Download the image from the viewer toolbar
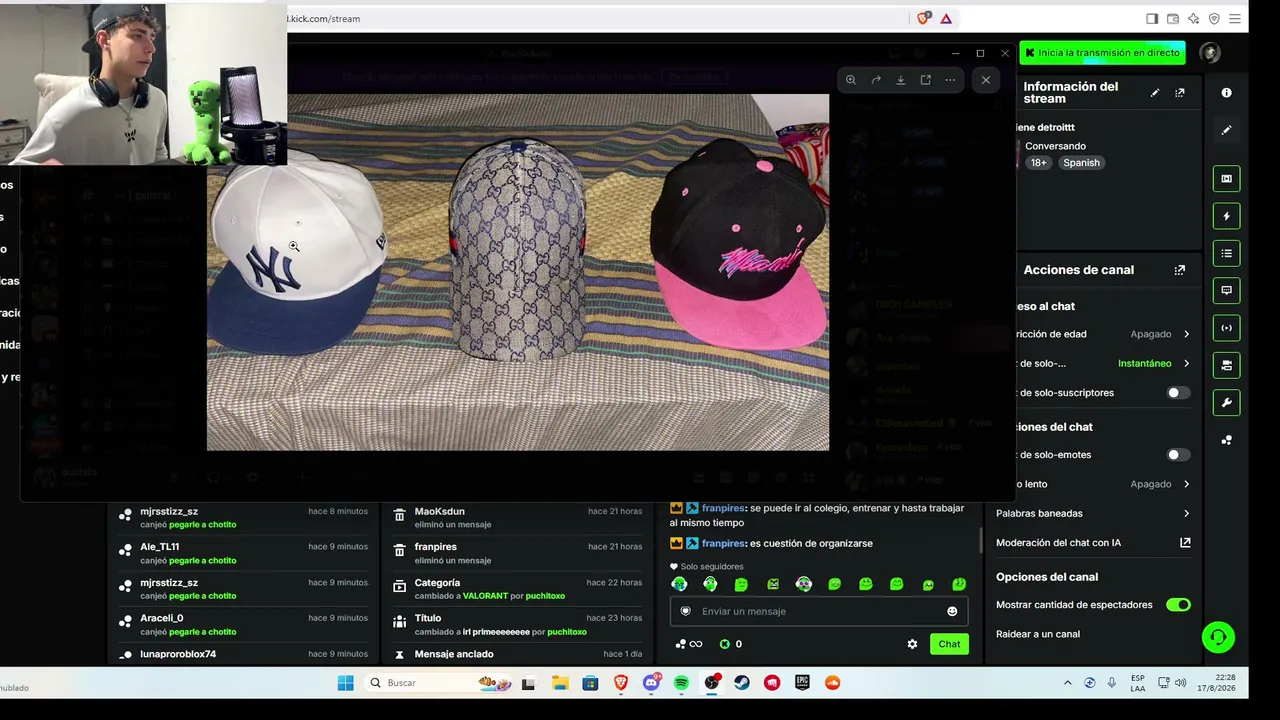 tap(900, 80)
